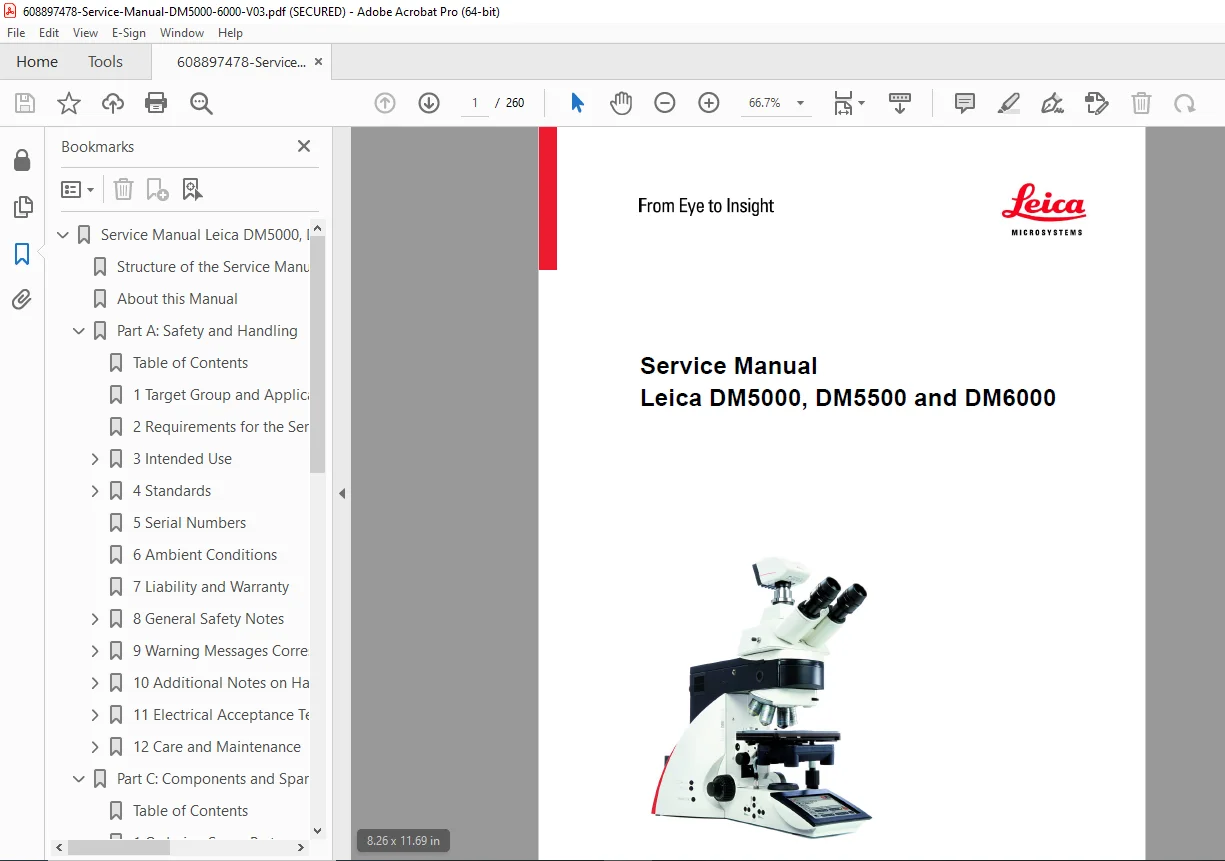
Task: Expand 8 General Safety Notes bookmark
Action: tap(95, 619)
